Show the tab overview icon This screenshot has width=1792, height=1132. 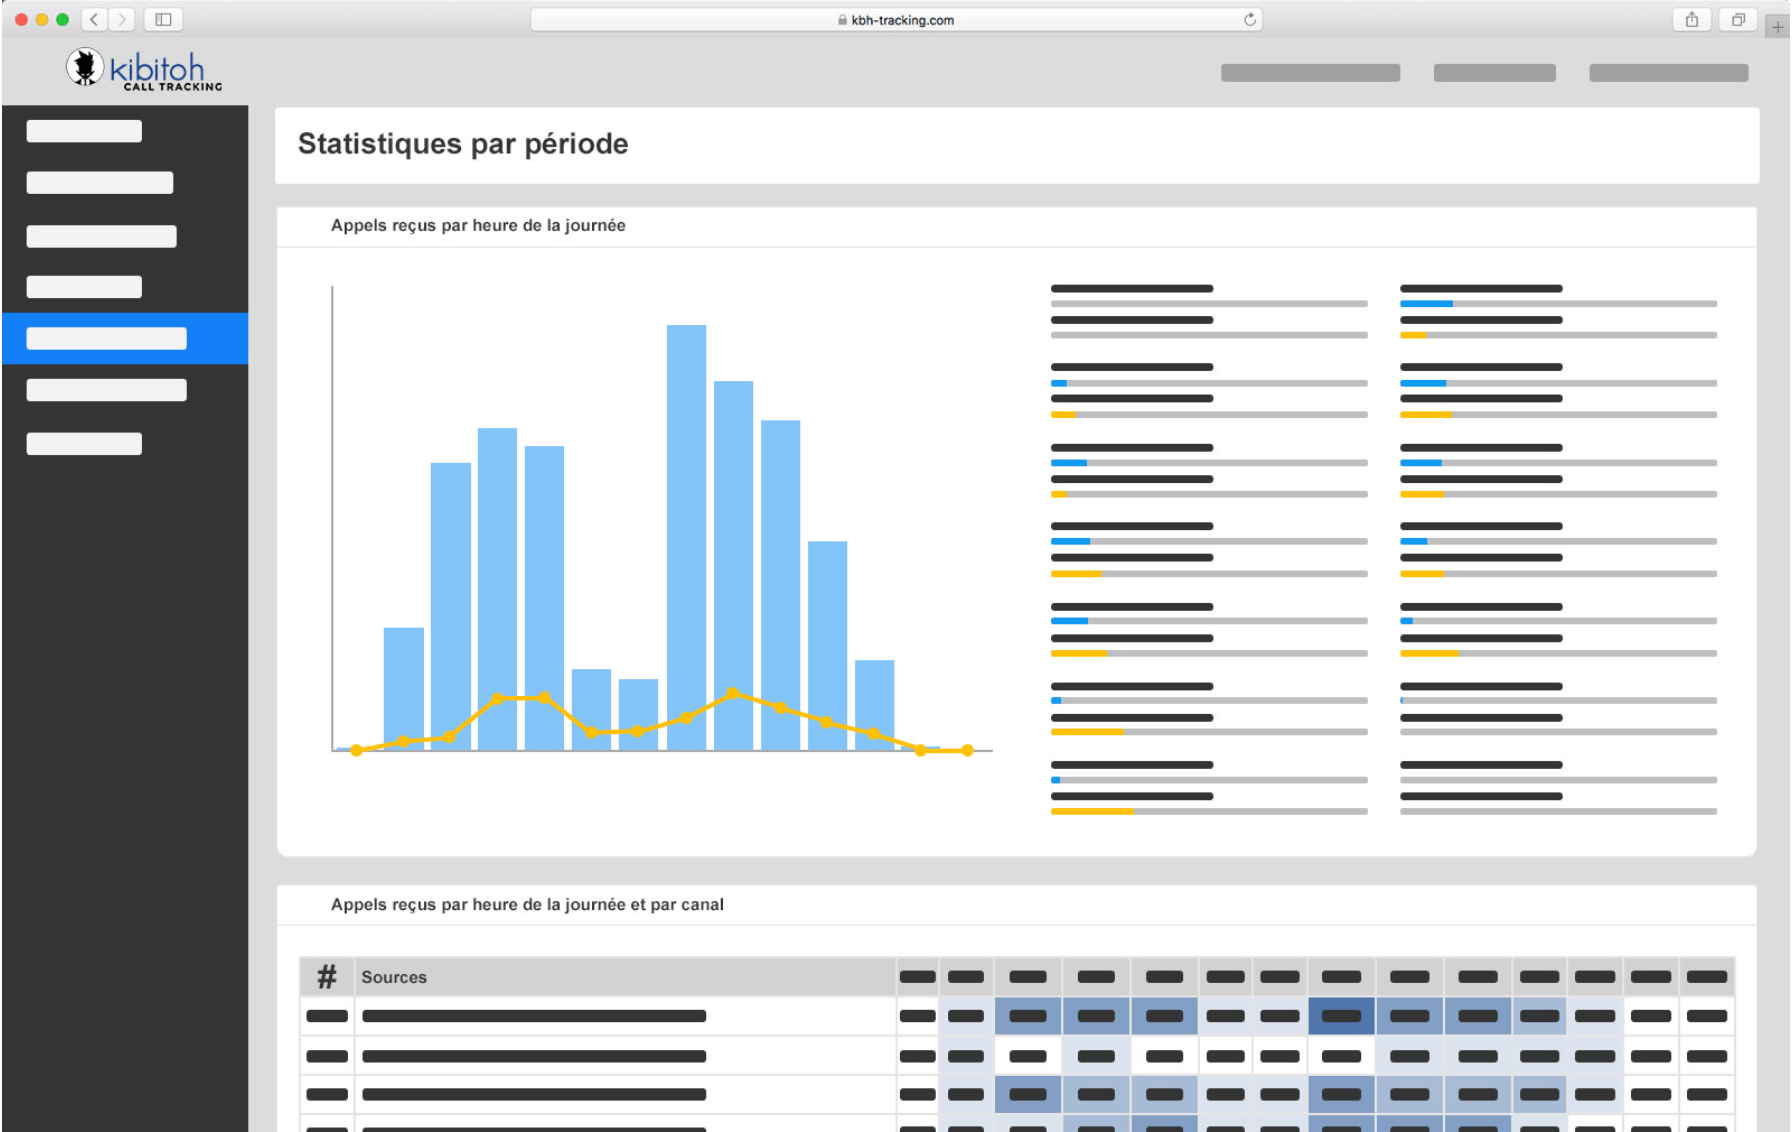click(1738, 19)
